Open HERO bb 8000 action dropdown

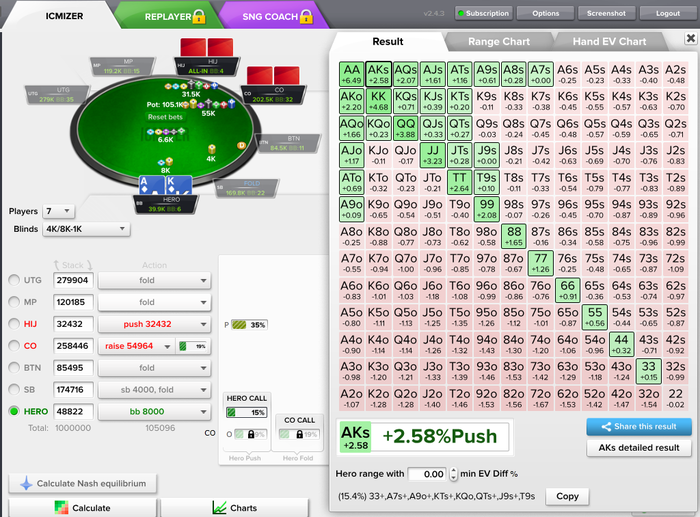(x=154, y=412)
